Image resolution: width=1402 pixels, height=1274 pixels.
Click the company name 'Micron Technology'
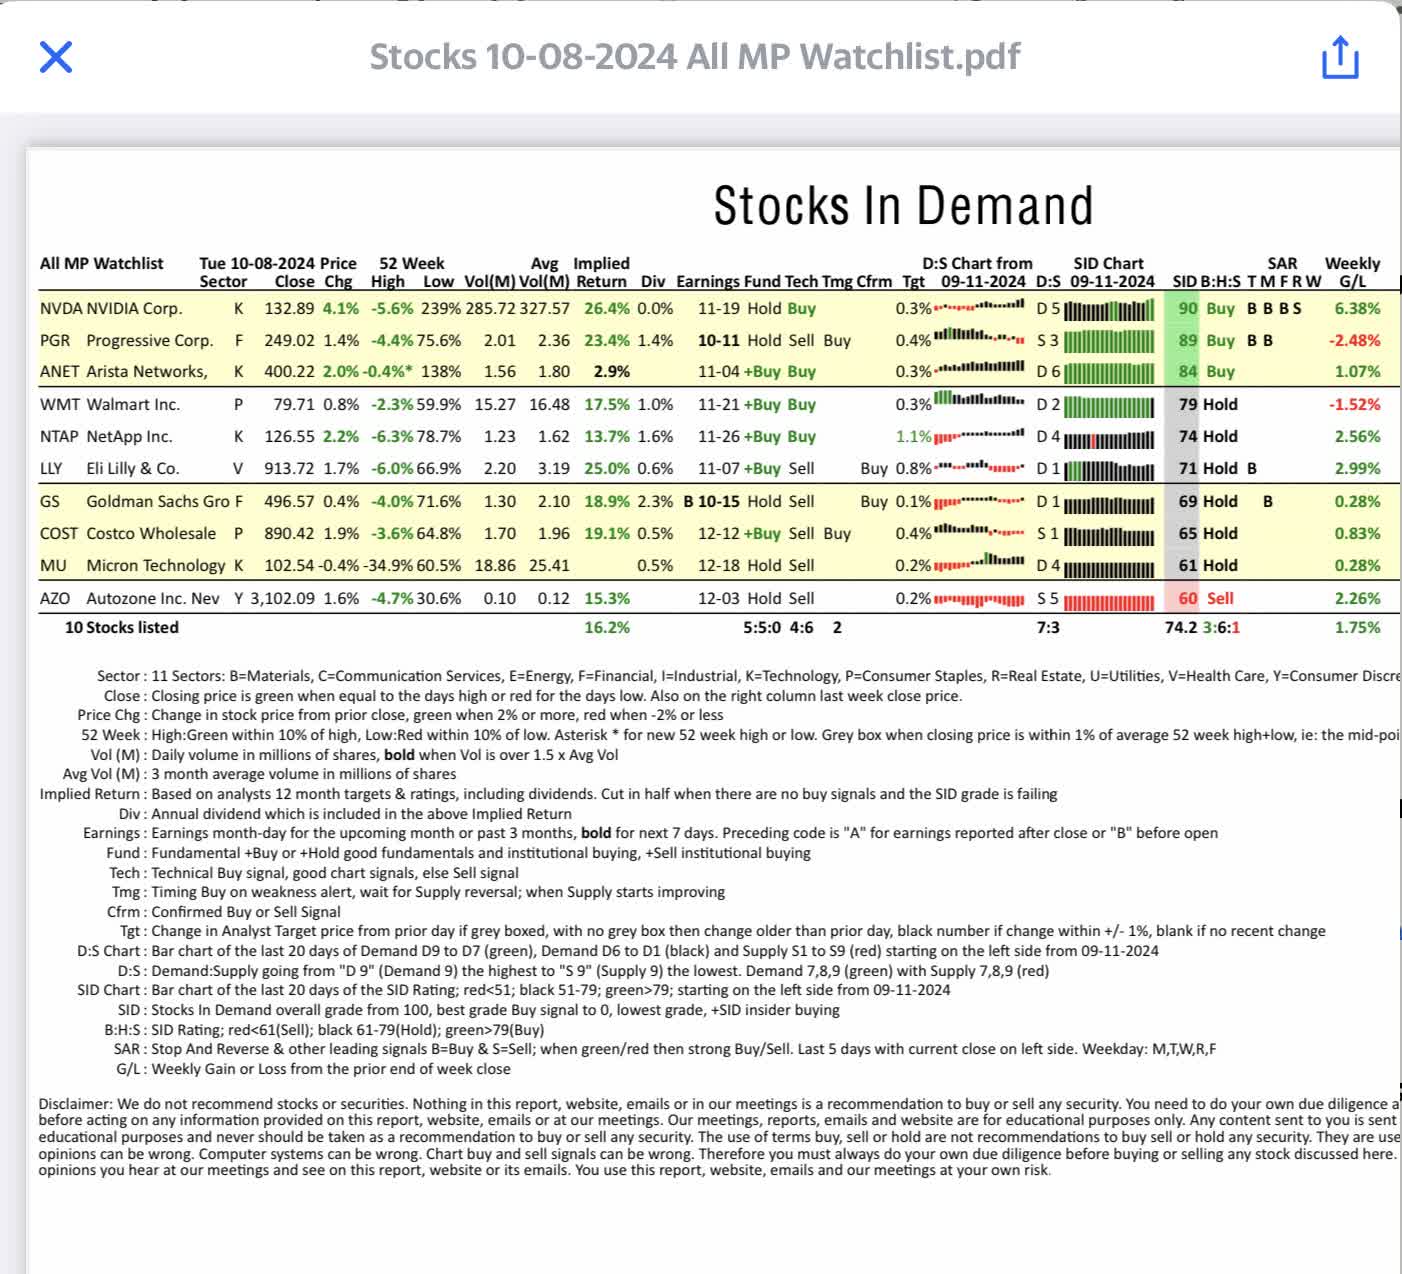(x=156, y=565)
